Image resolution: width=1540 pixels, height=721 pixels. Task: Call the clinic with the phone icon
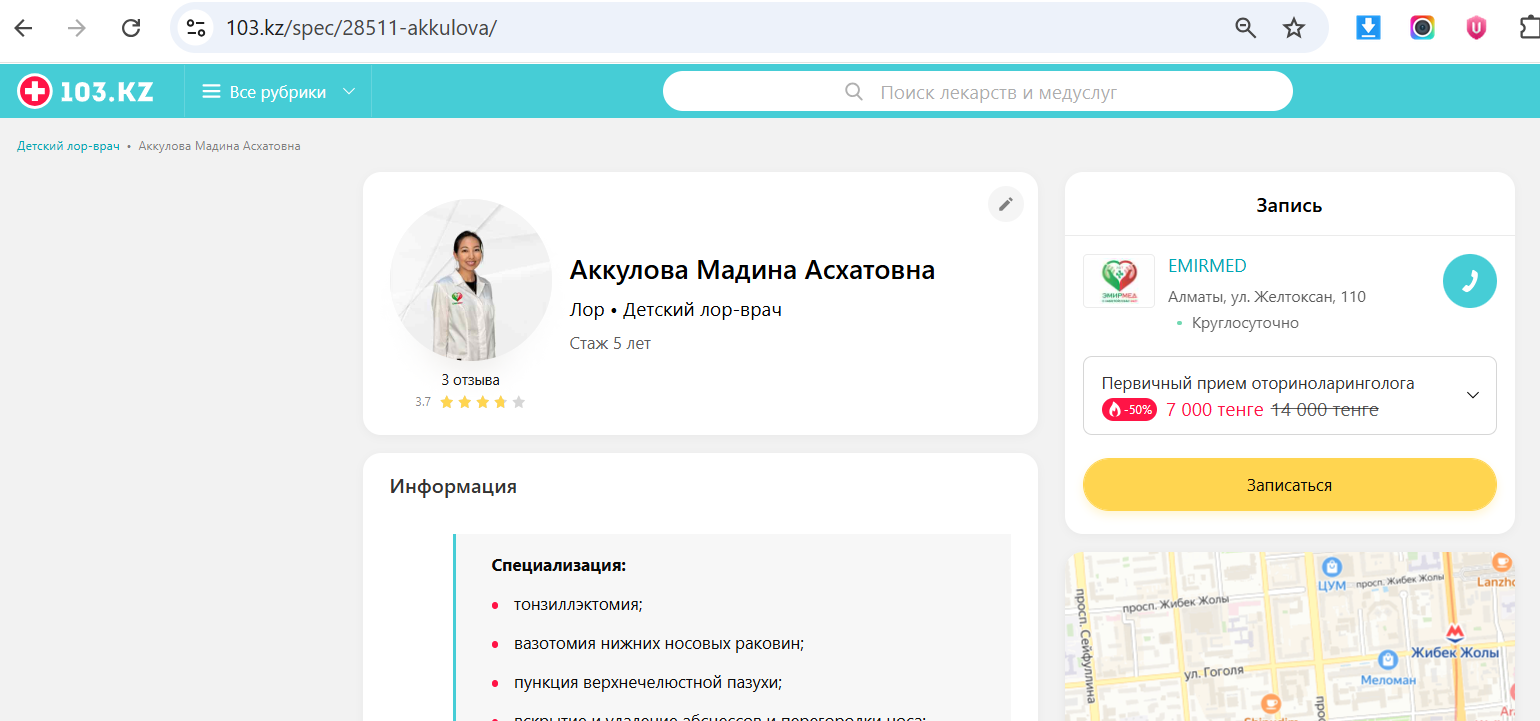pyautogui.click(x=1470, y=281)
